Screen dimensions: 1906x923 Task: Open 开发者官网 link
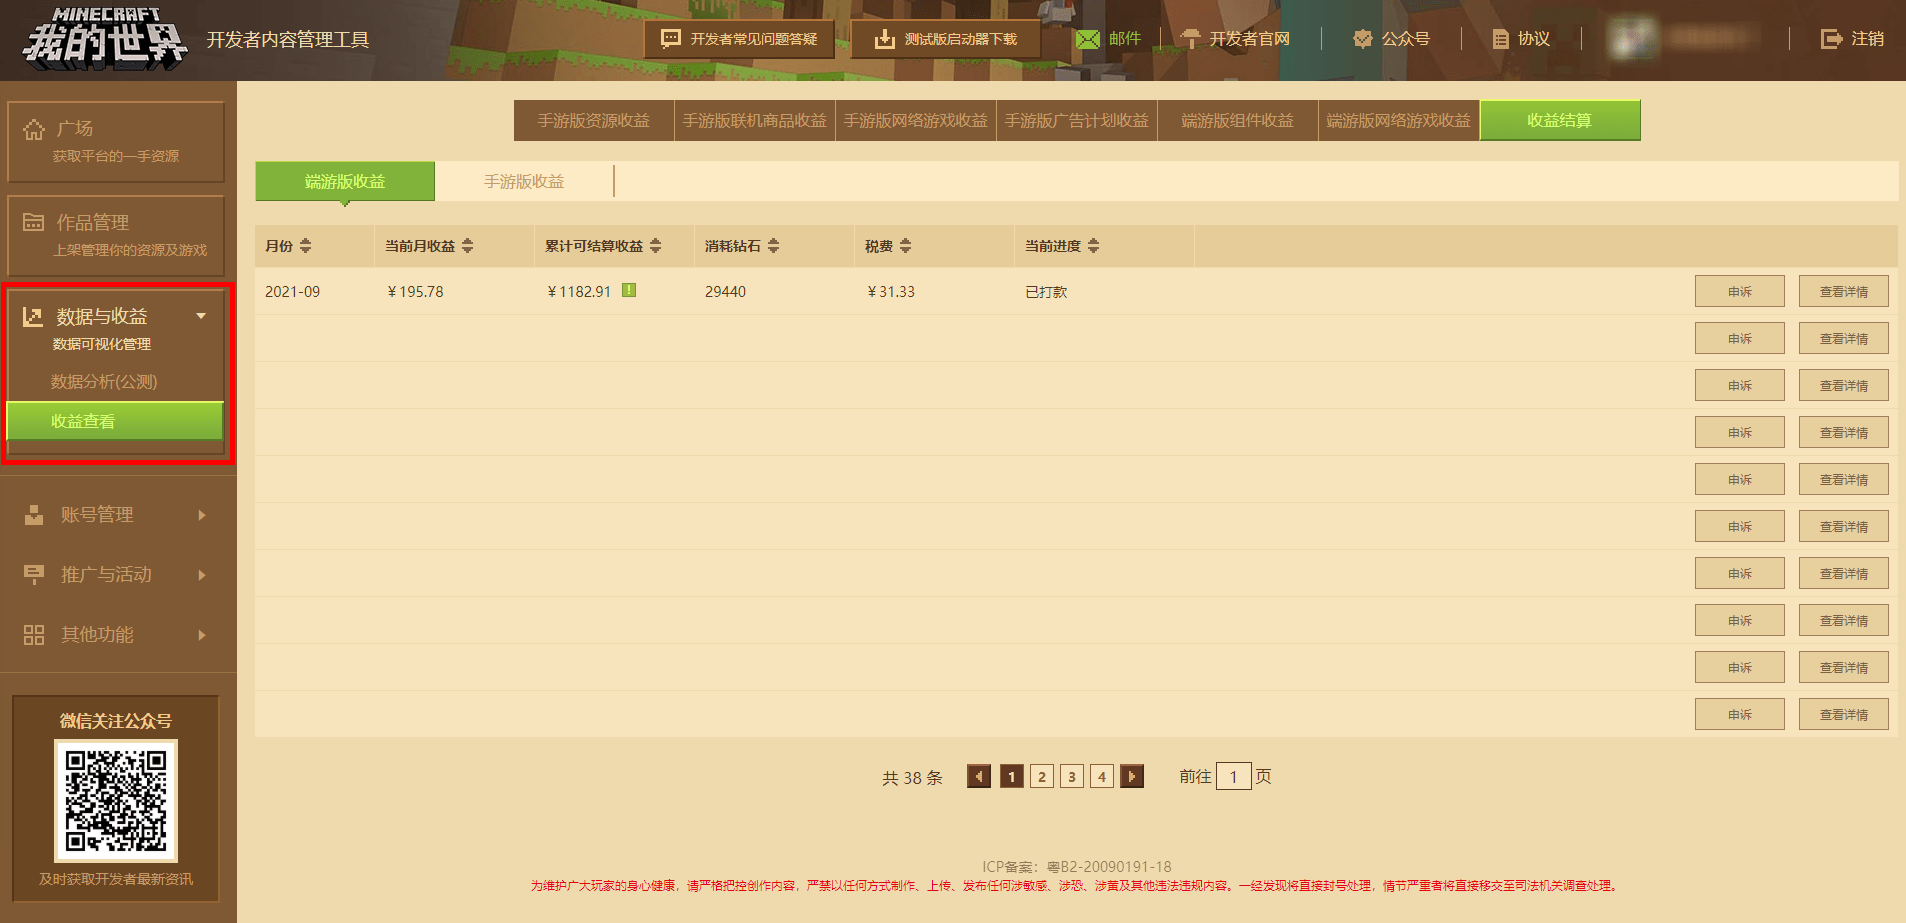(x=1249, y=39)
